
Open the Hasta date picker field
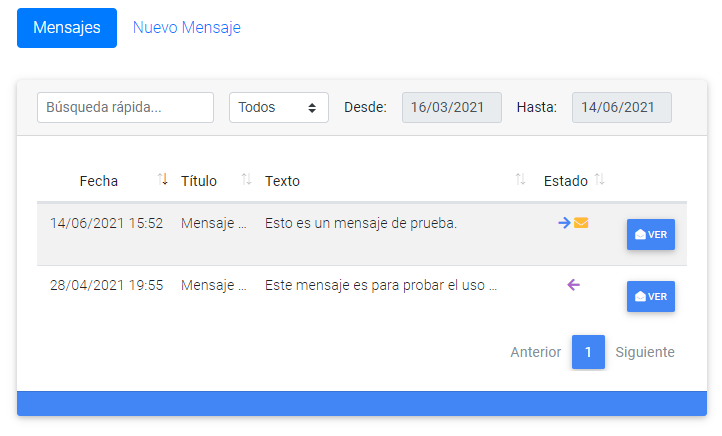point(622,107)
